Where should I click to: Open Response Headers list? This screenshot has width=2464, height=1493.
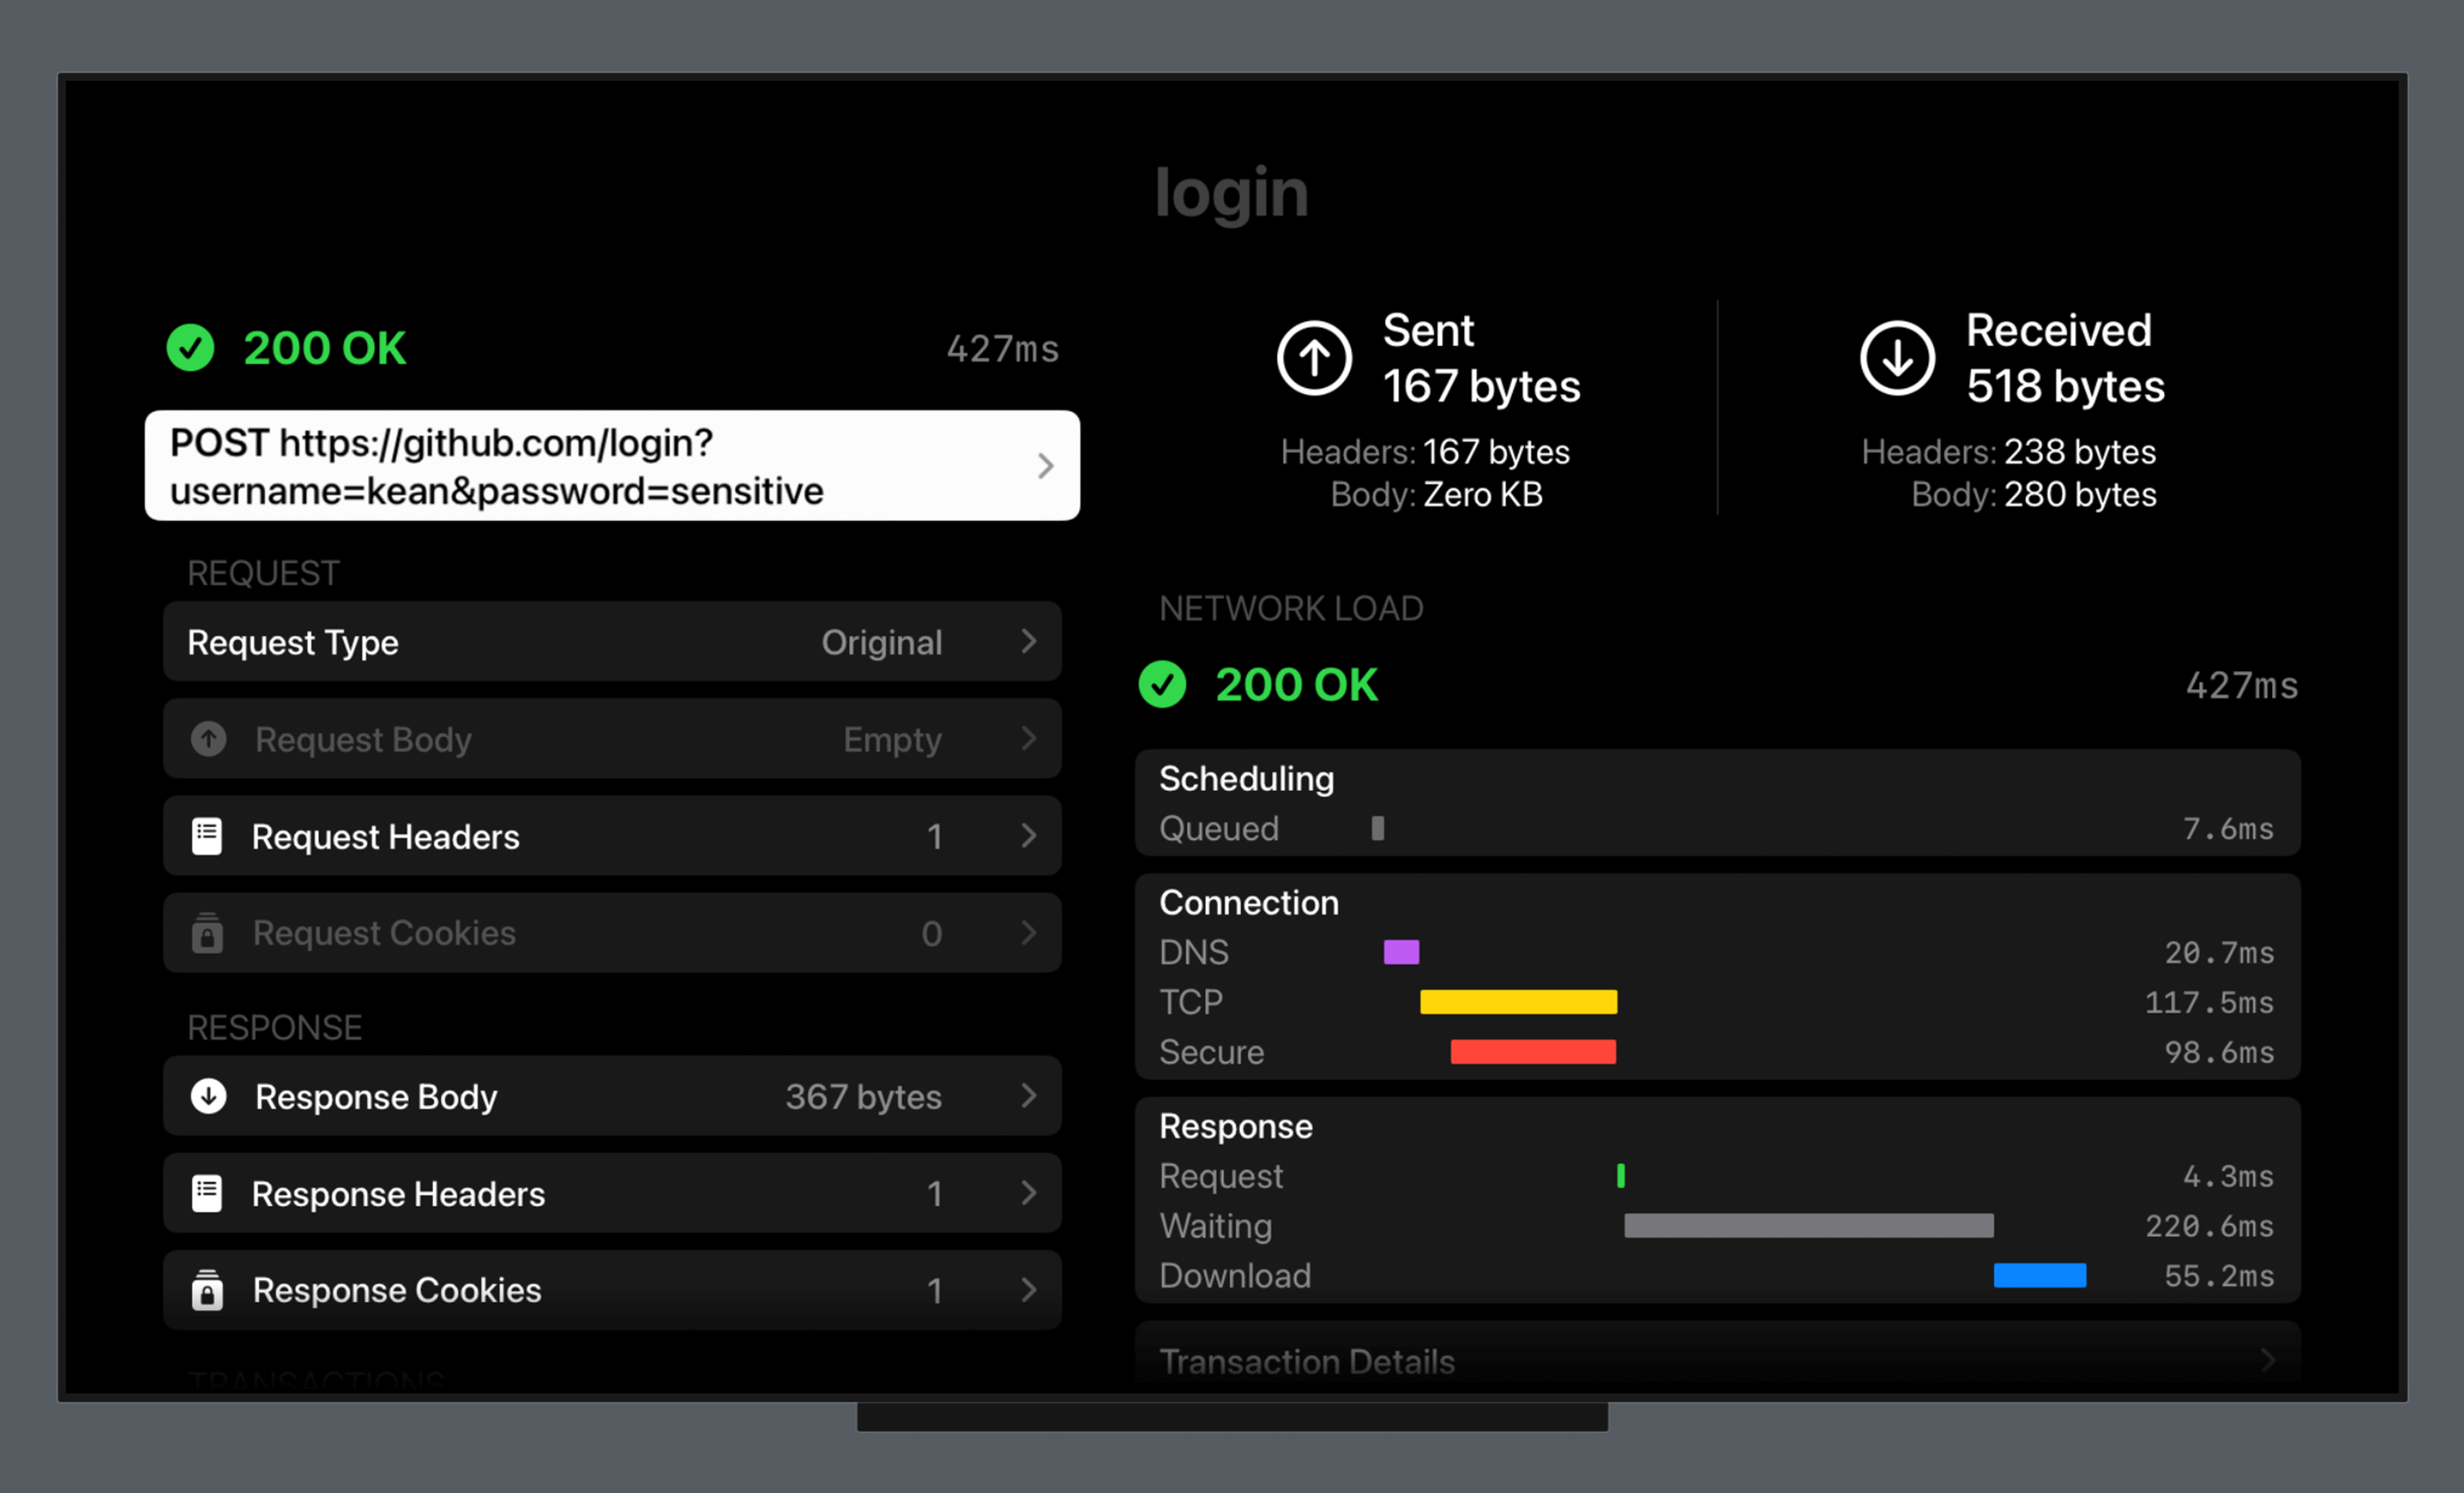point(612,1192)
